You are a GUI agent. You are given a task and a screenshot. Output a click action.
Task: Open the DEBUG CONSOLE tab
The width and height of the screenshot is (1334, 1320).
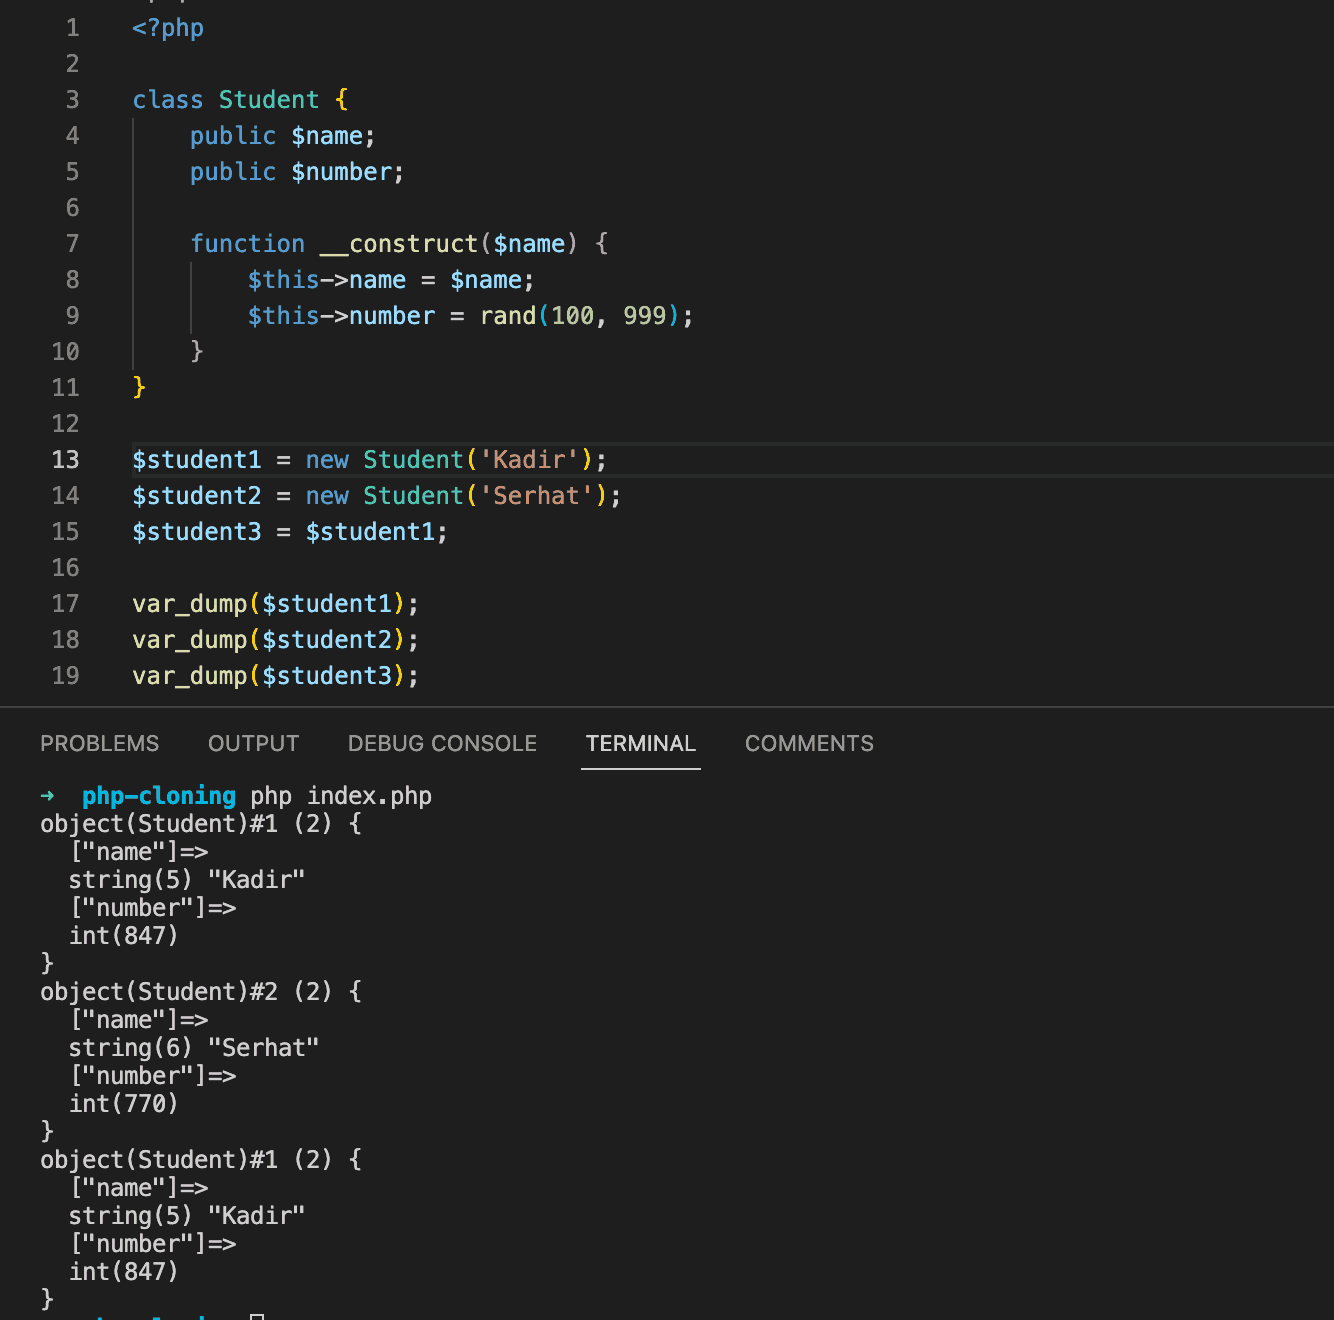click(442, 743)
